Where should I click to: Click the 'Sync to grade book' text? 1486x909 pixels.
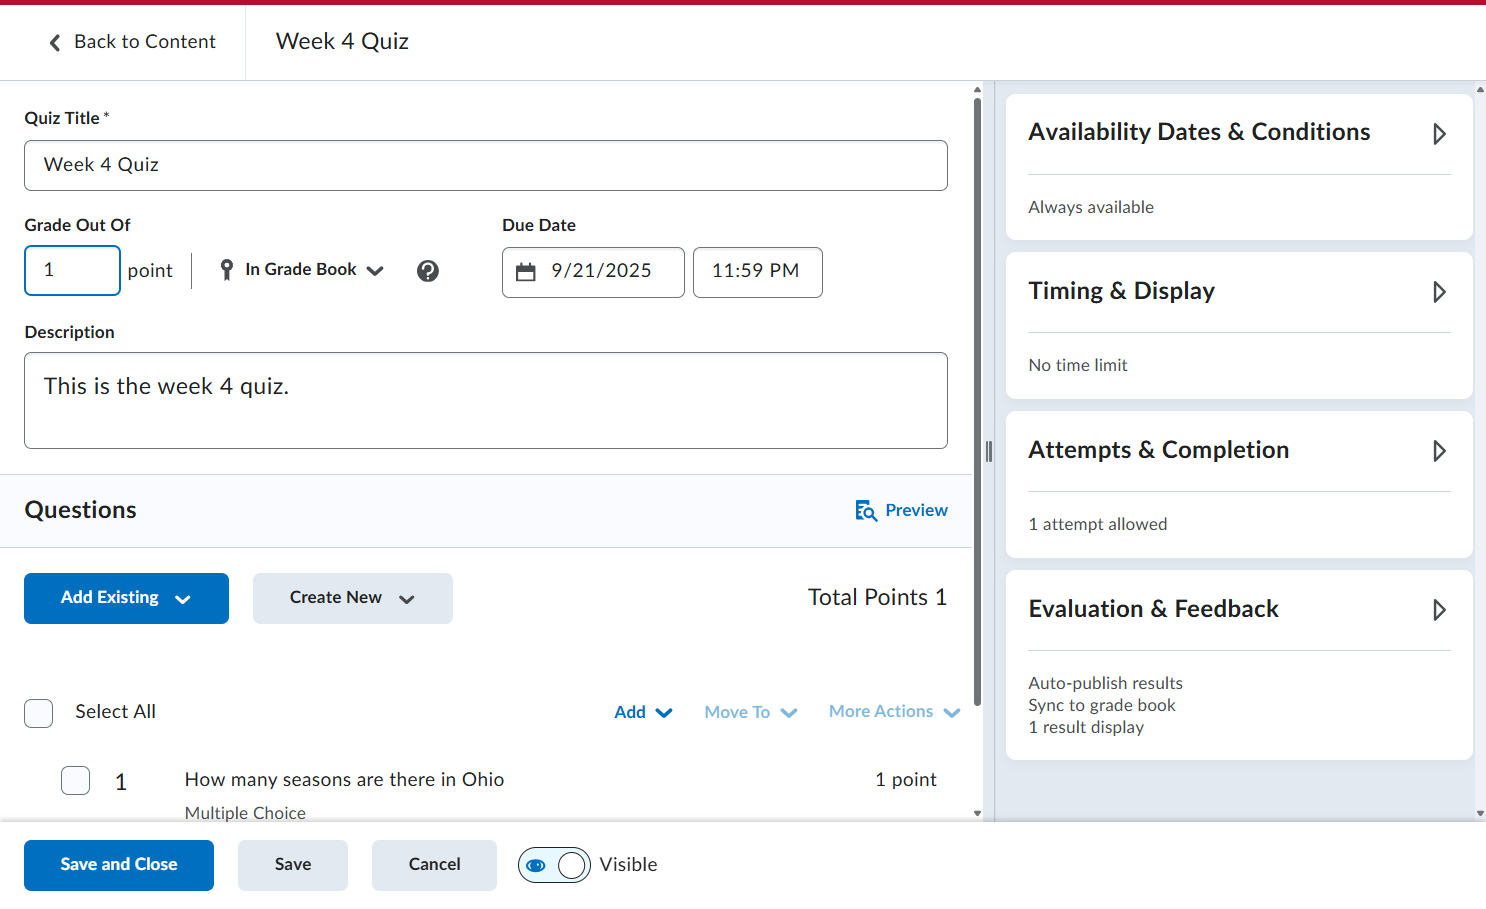pyautogui.click(x=1102, y=706)
